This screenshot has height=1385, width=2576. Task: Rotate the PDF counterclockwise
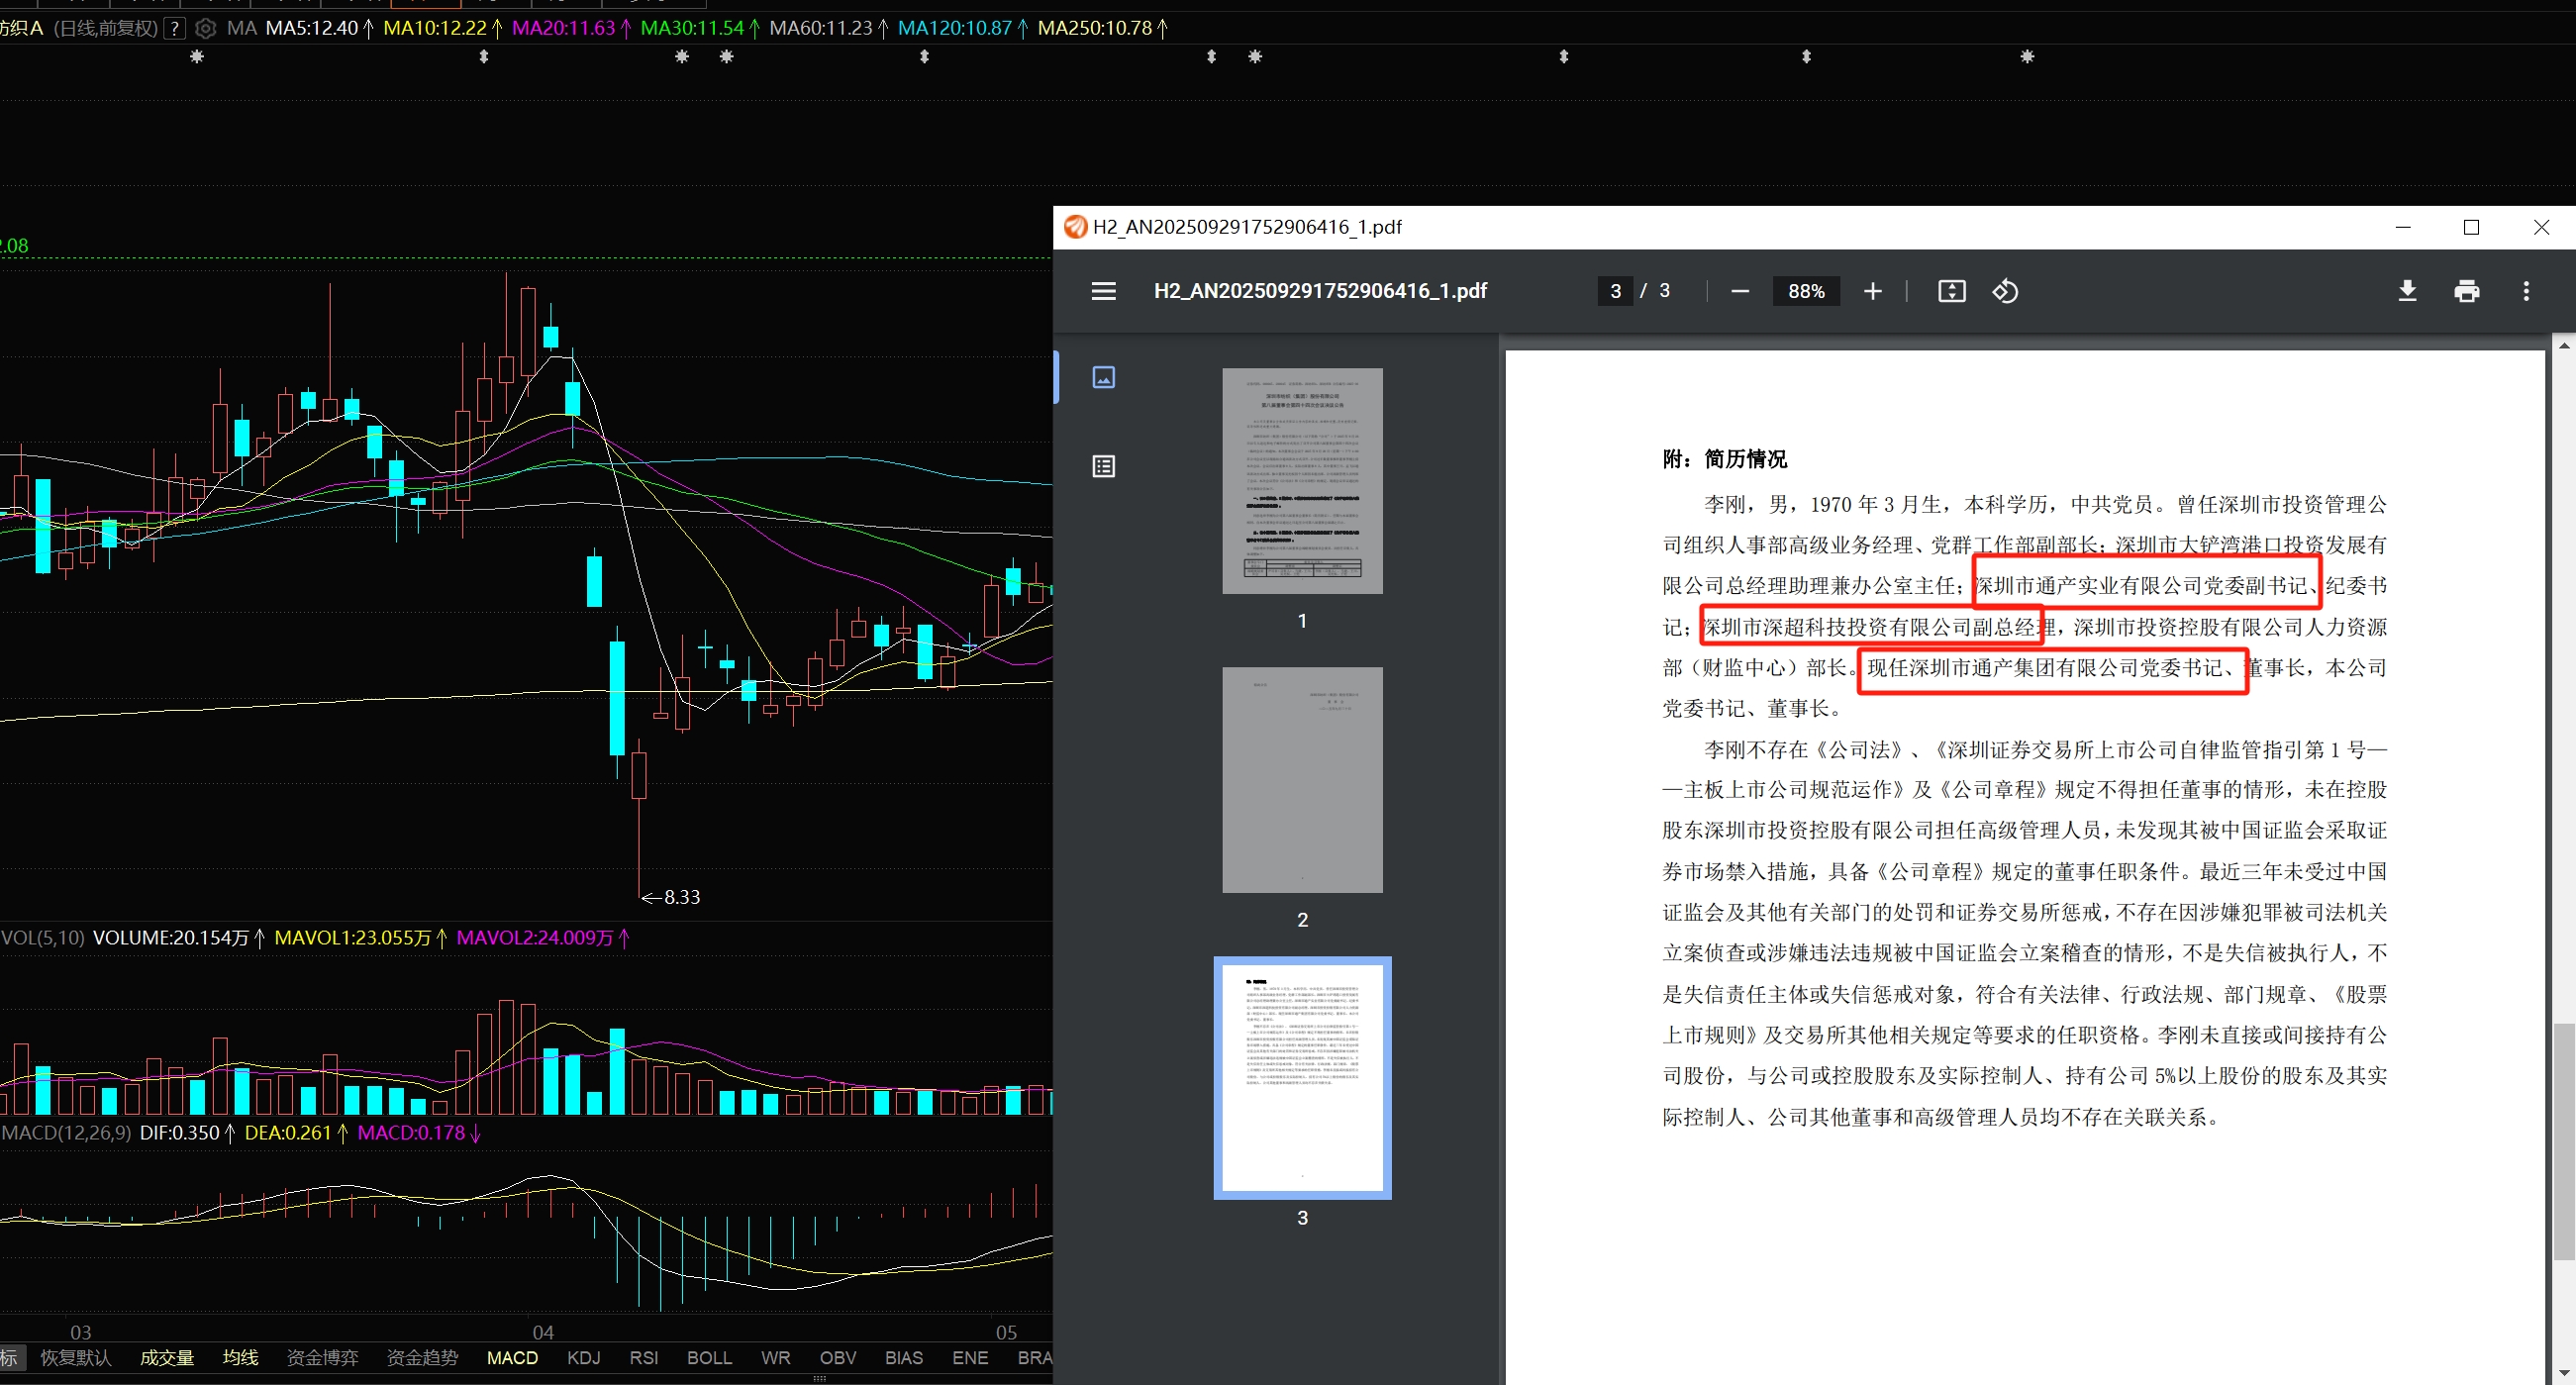pos(2005,291)
